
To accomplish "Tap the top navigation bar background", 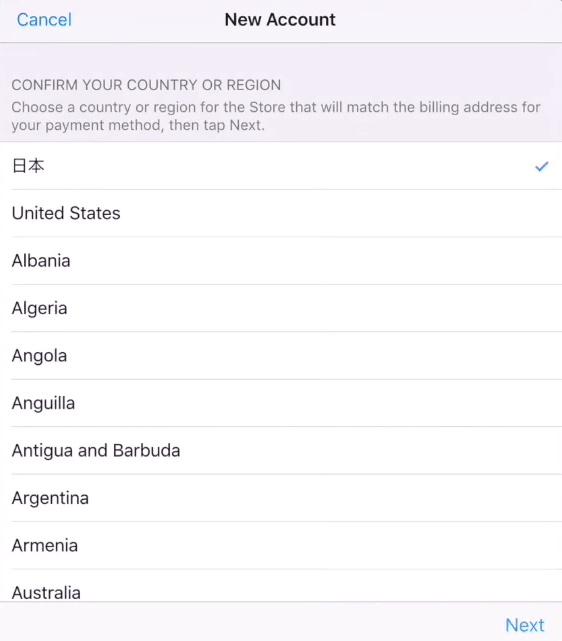I will tap(450, 20).
